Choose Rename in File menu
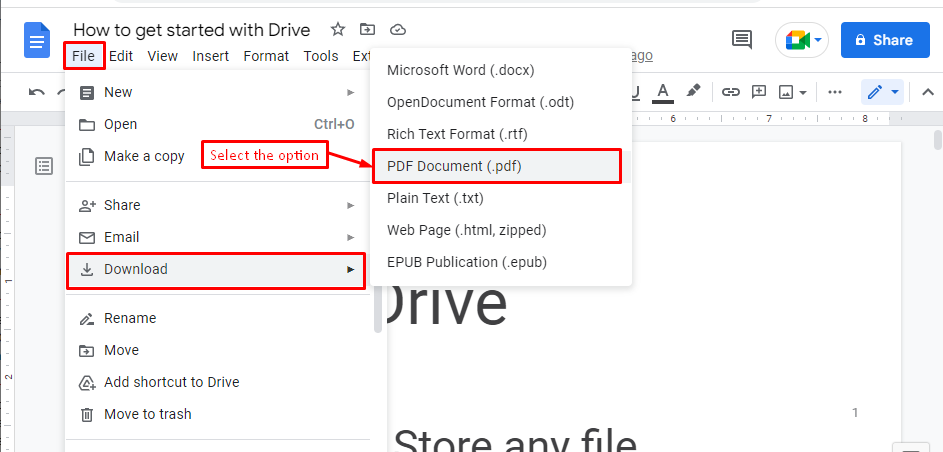Viewport: 943px width, 452px height. coord(218,319)
